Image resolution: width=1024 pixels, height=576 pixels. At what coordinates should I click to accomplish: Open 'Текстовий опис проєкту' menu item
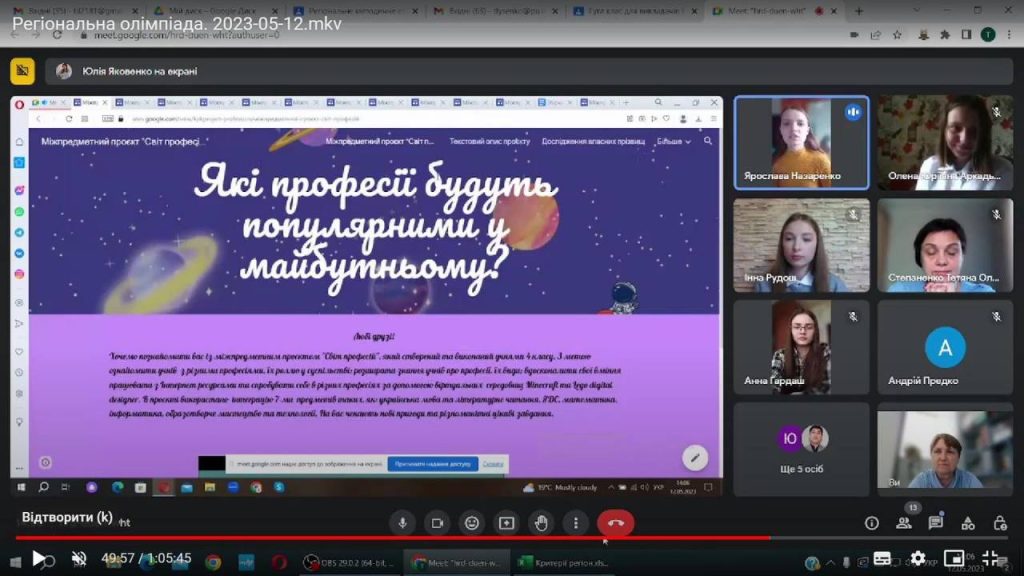[x=489, y=142]
